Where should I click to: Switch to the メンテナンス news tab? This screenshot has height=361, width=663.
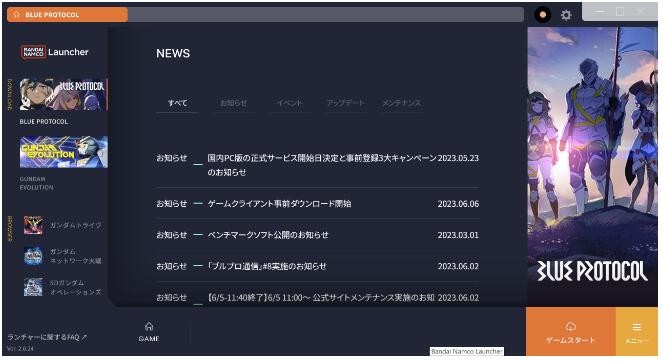pyautogui.click(x=401, y=103)
